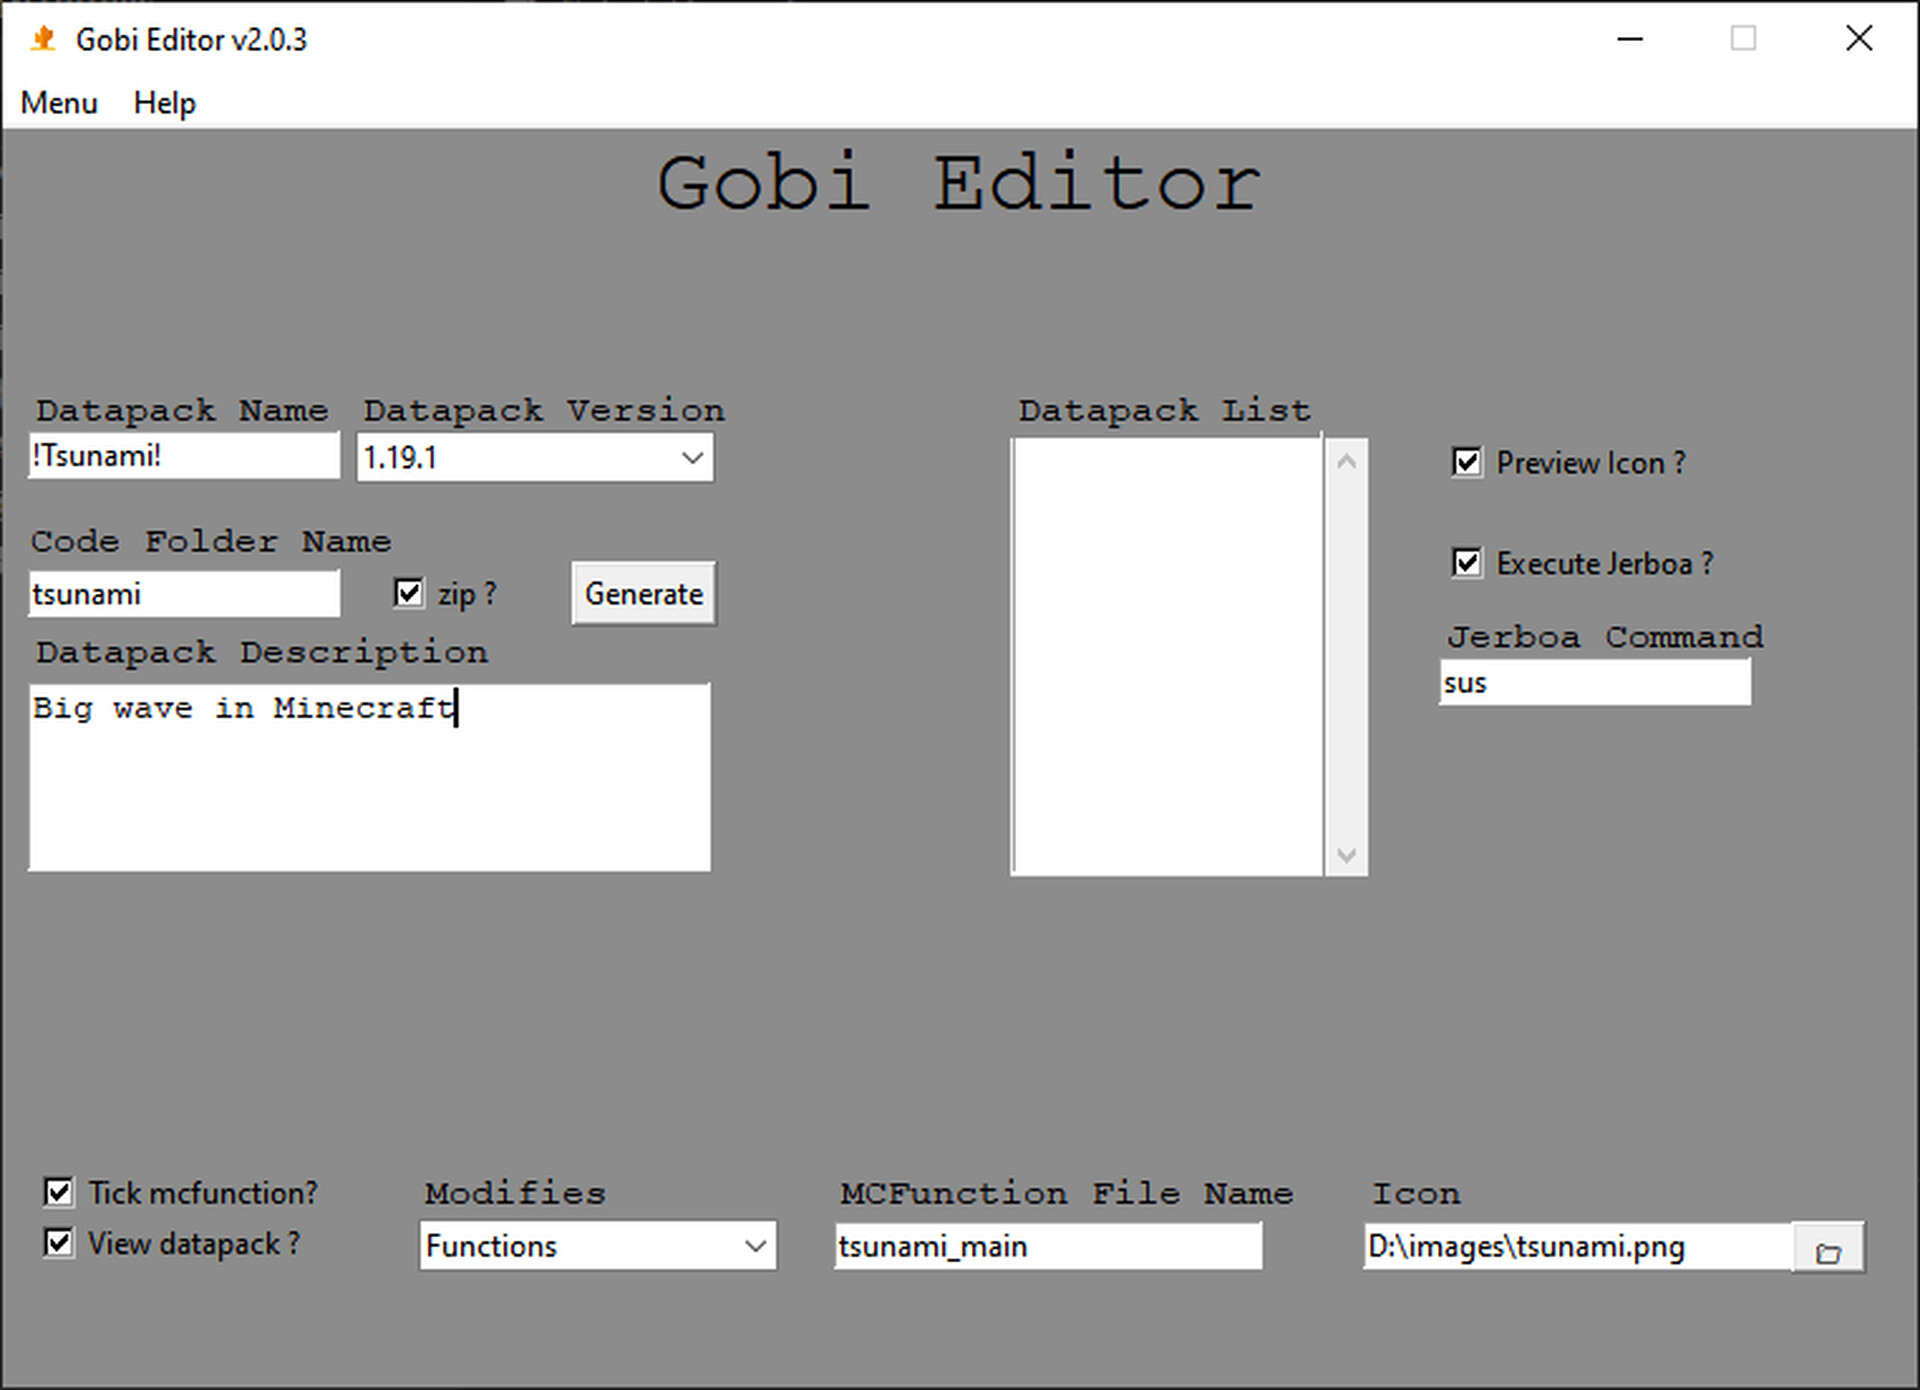Disable View datapack?

pos(58,1242)
